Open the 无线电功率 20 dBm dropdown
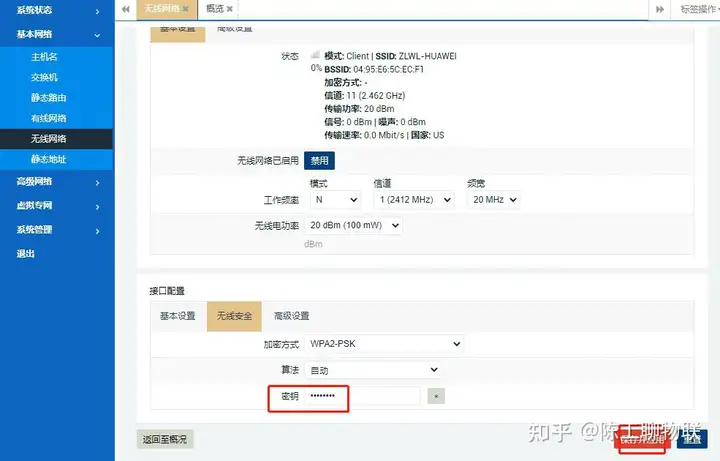 pyautogui.click(x=353, y=225)
